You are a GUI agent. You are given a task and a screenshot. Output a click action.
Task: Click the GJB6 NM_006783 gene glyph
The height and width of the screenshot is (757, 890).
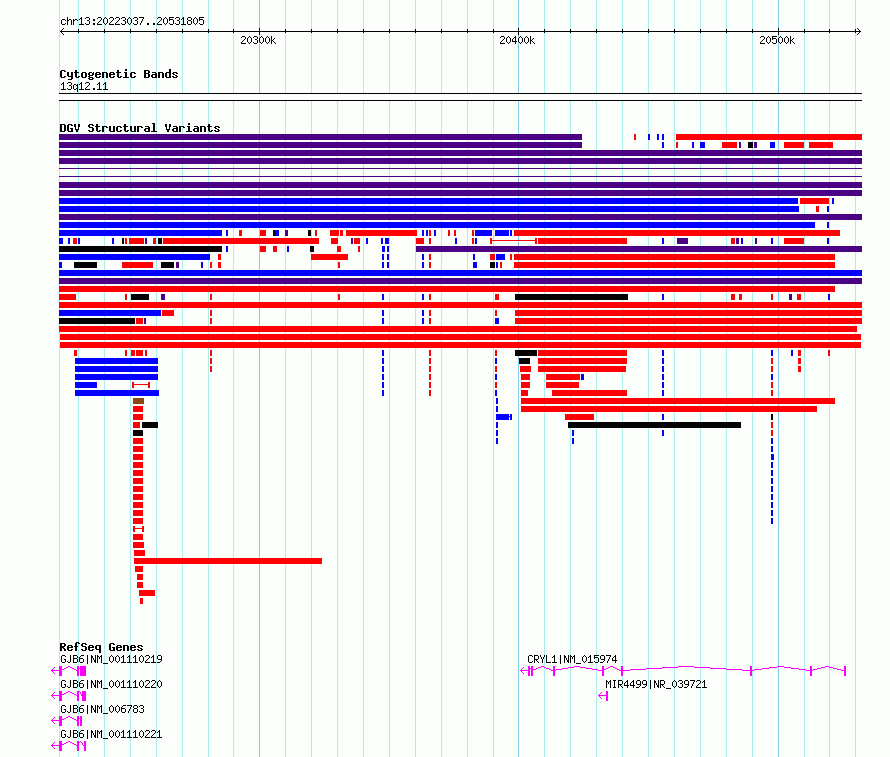click(x=67, y=721)
